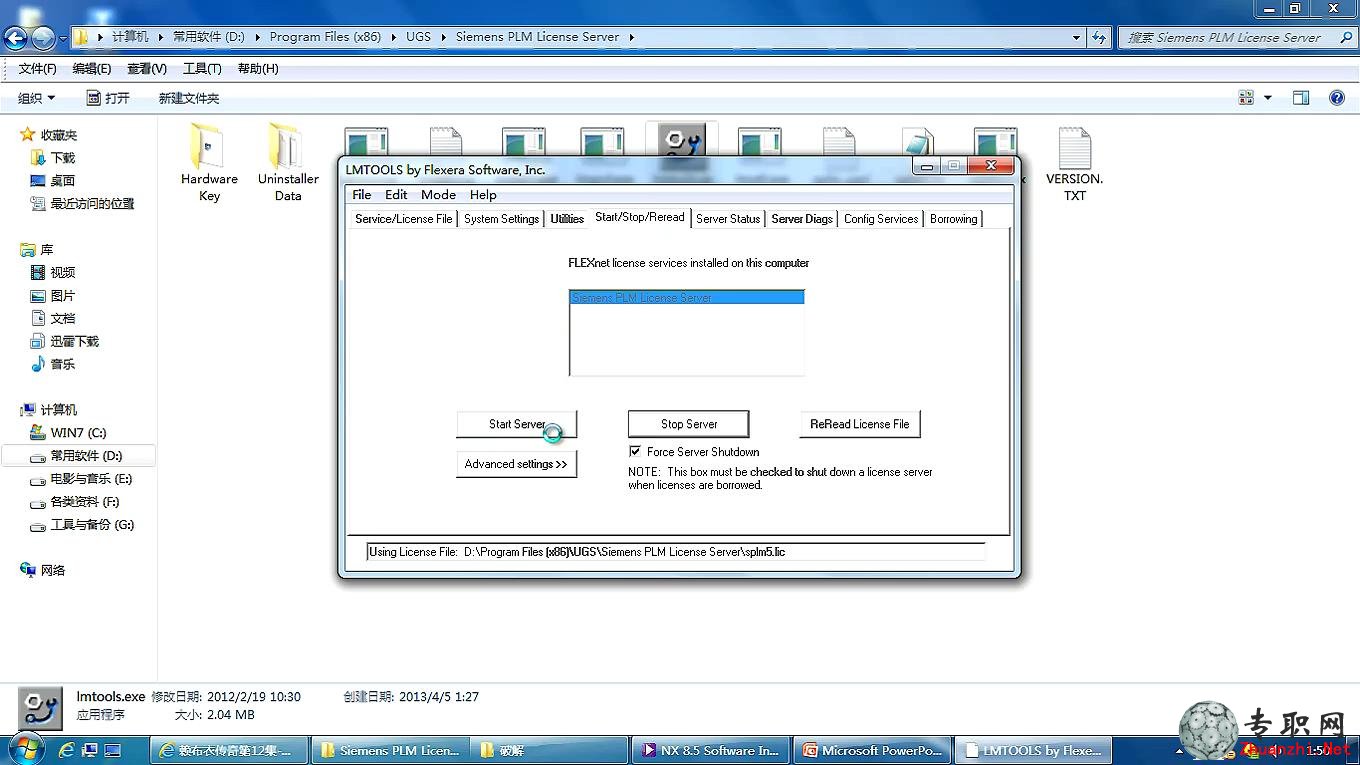Click the show desktop quick launch icon
The image size is (1360, 765).
pyautogui.click(x=112, y=749)
